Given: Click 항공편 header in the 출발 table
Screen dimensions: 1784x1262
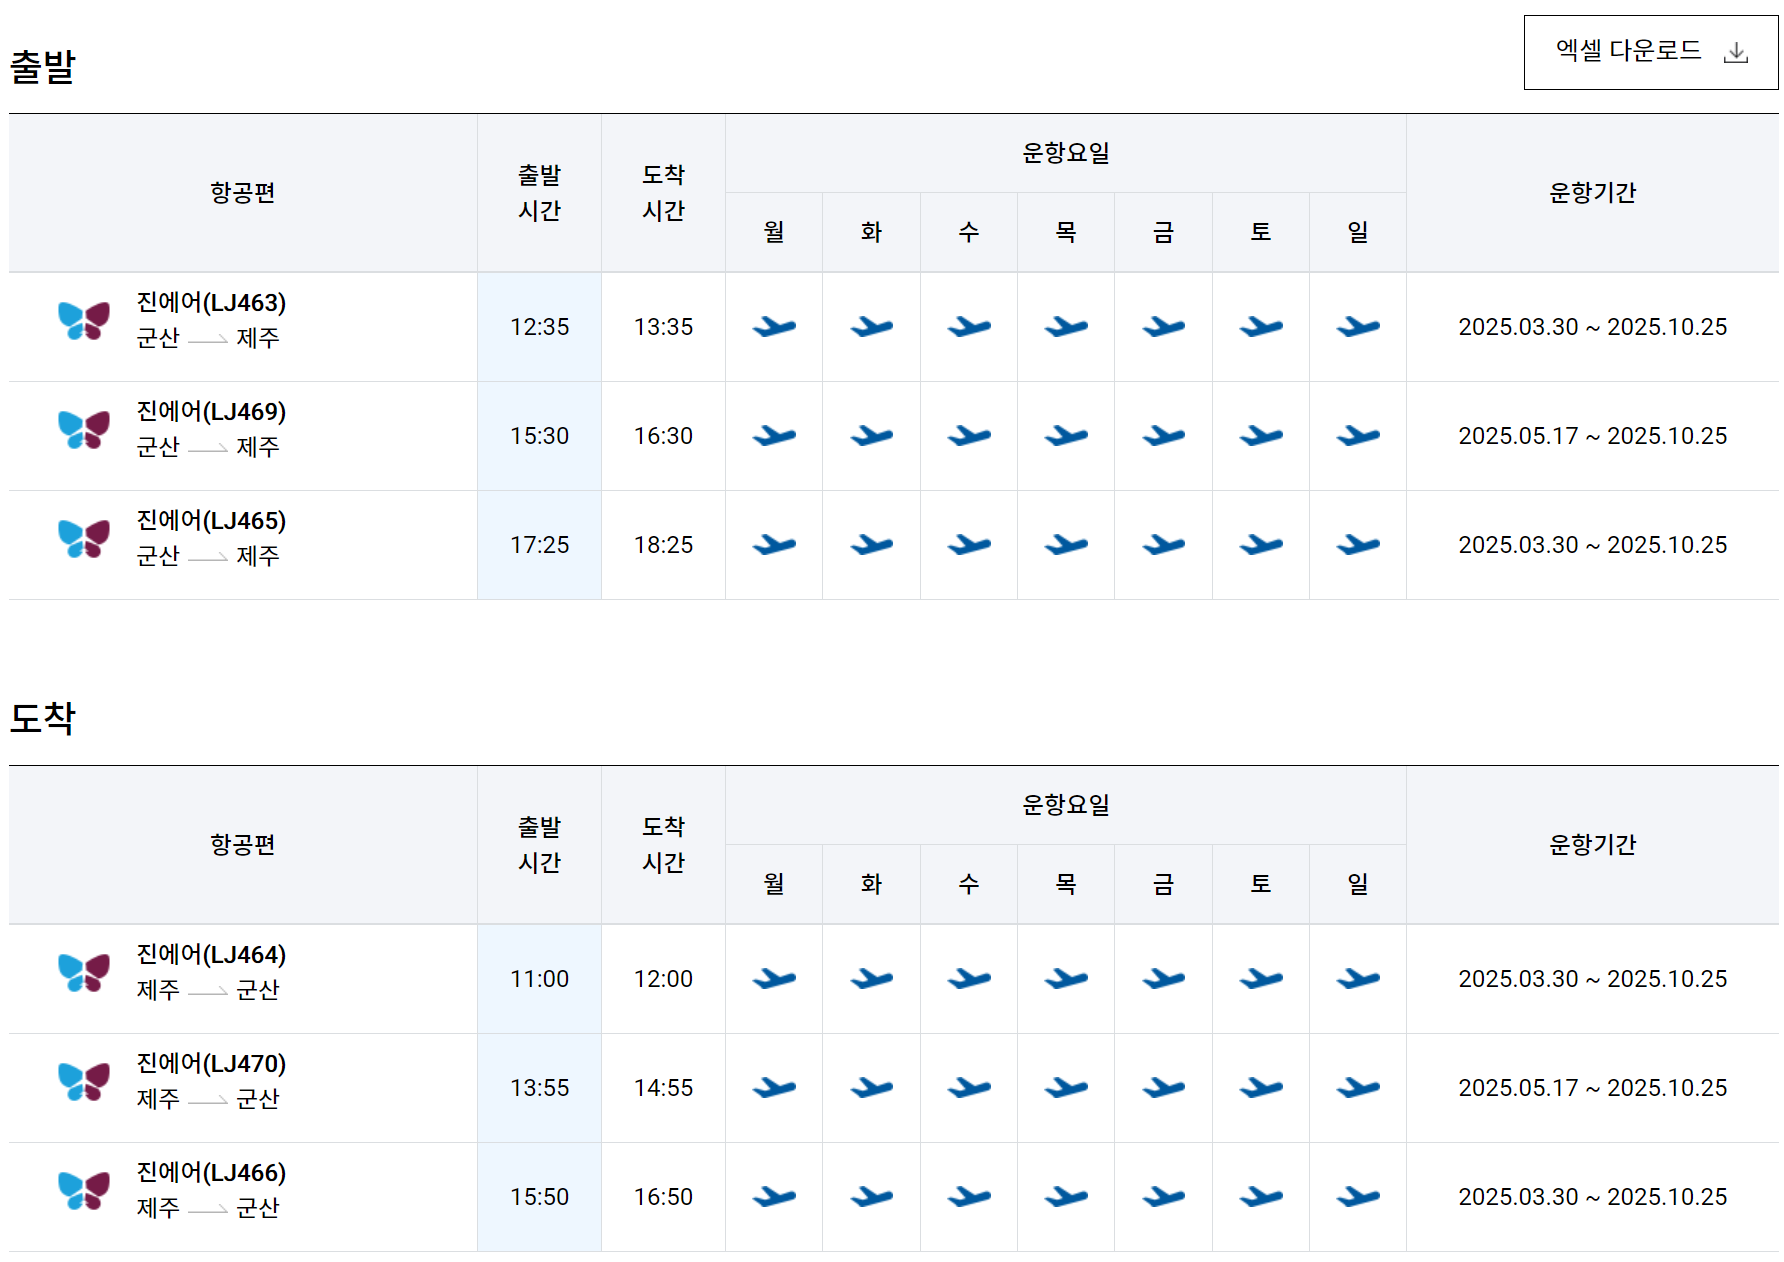Looking at the screenshot, I should [x=243, y=193].
